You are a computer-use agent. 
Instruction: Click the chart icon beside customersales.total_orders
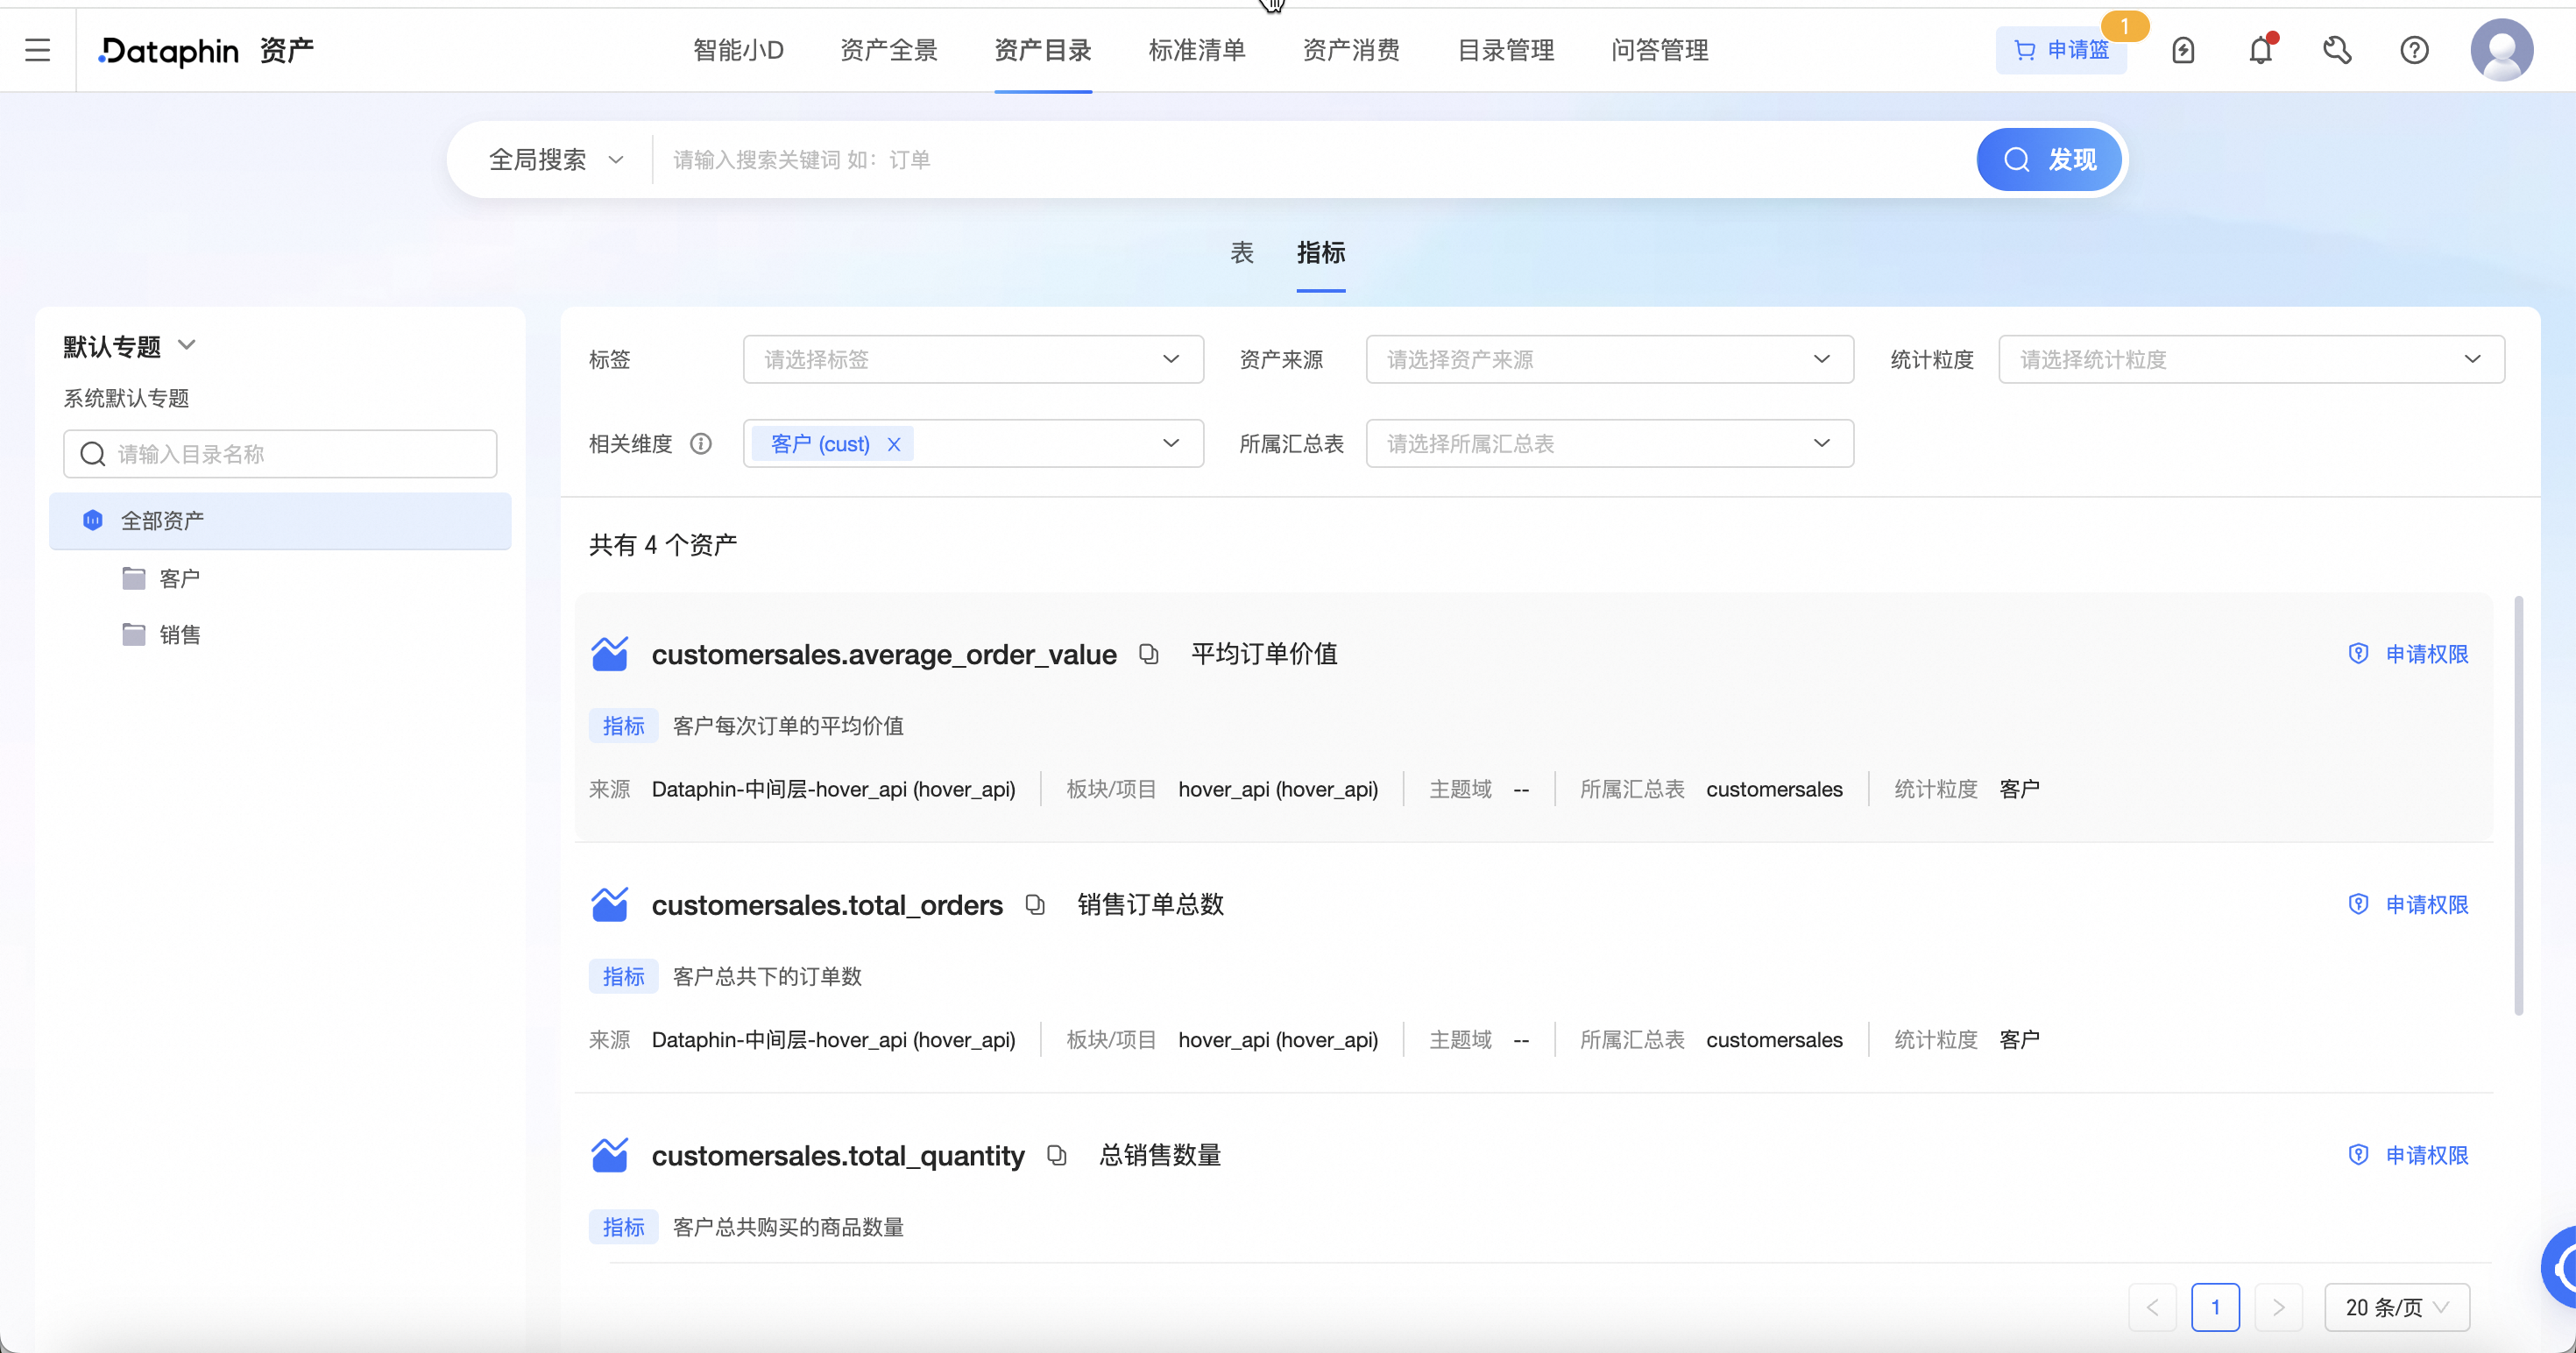(x=611, y=903)
